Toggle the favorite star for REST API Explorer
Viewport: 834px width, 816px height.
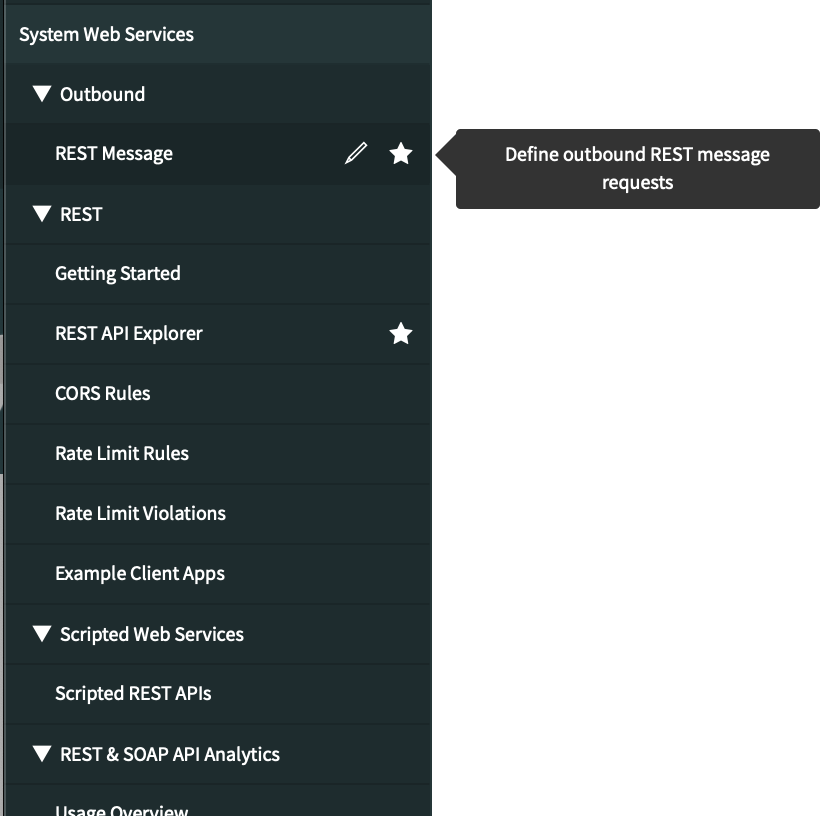(x=401, y=333)
